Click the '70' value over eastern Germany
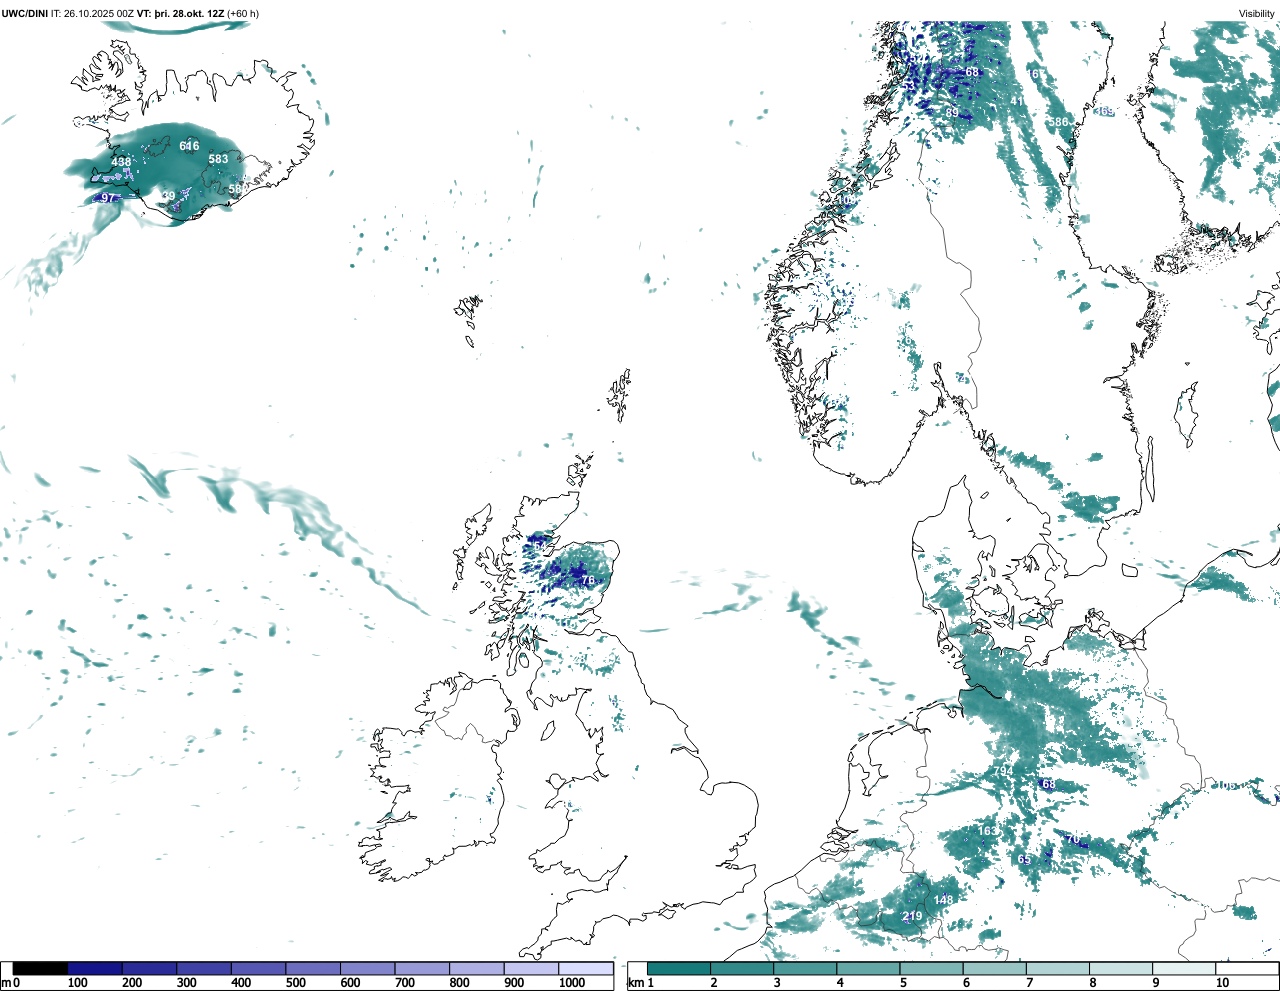The image size is (1280, 991). coord(1073,840)
